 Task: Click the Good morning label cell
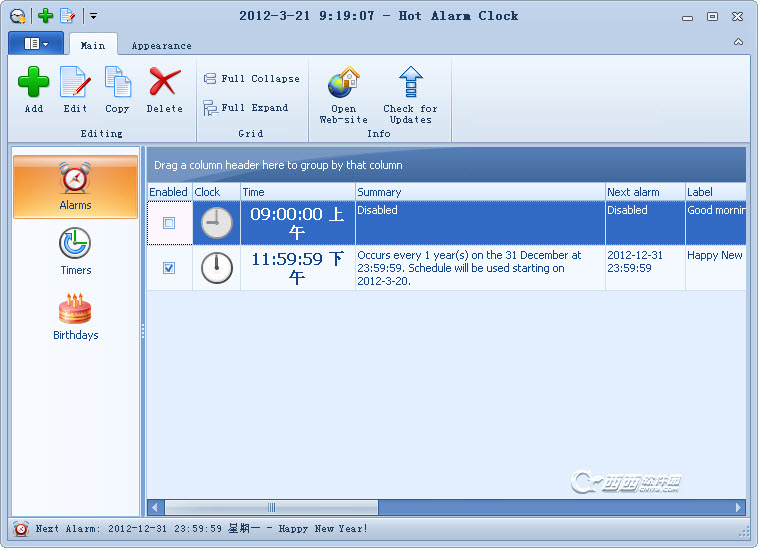click(x=715, y=223)
